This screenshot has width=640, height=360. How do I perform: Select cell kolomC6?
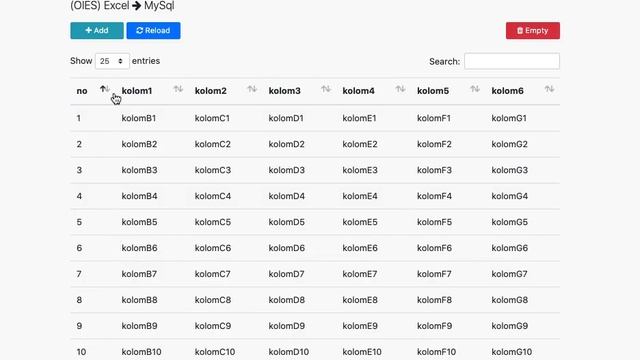pyautogui.click(x=213, y=248)
